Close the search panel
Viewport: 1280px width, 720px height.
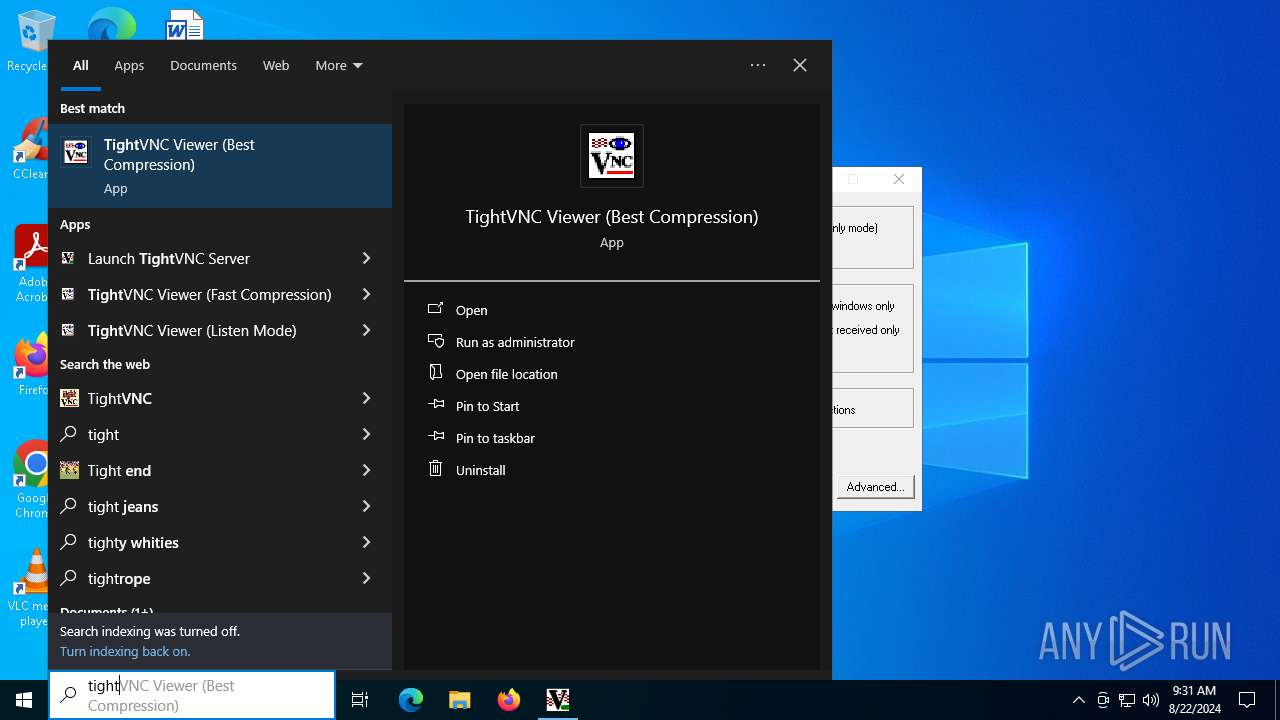(x=800, y=65)
